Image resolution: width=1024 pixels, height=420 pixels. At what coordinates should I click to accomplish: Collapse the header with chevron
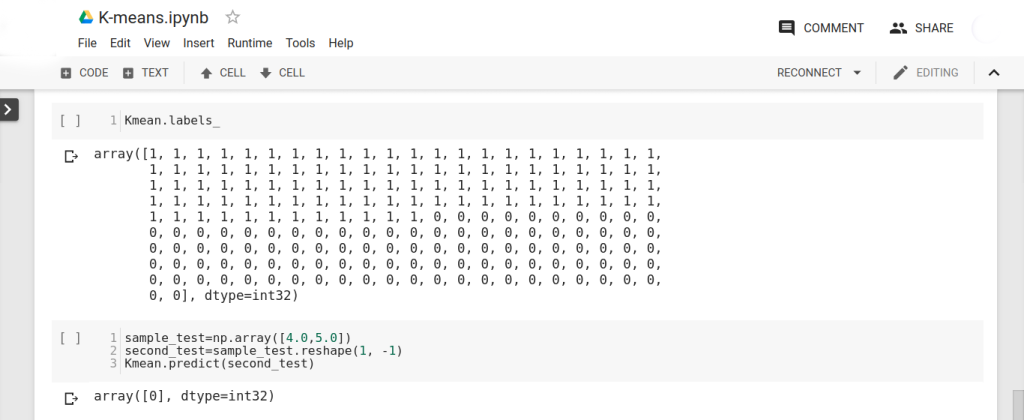[994, 73]
